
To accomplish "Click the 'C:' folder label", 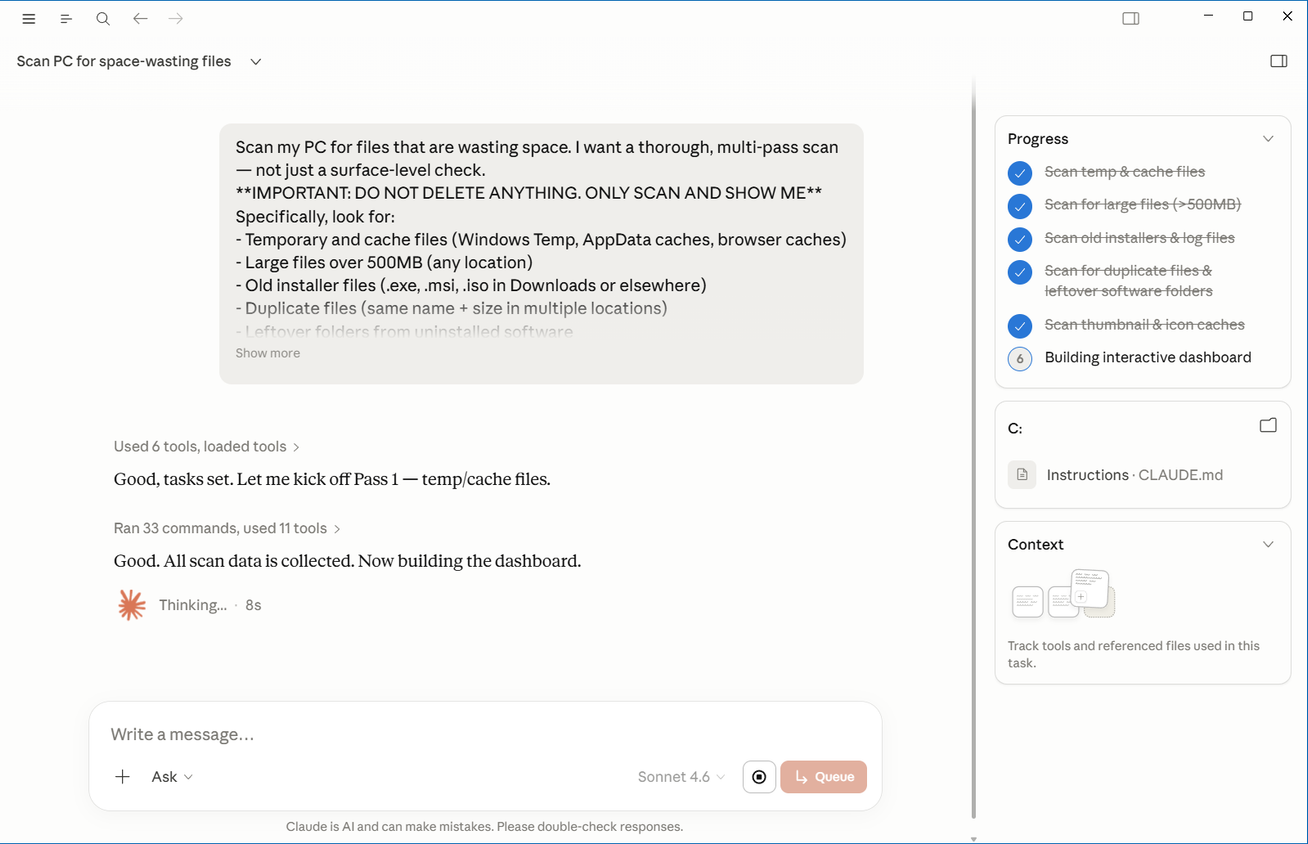I will click(1015, 429).
